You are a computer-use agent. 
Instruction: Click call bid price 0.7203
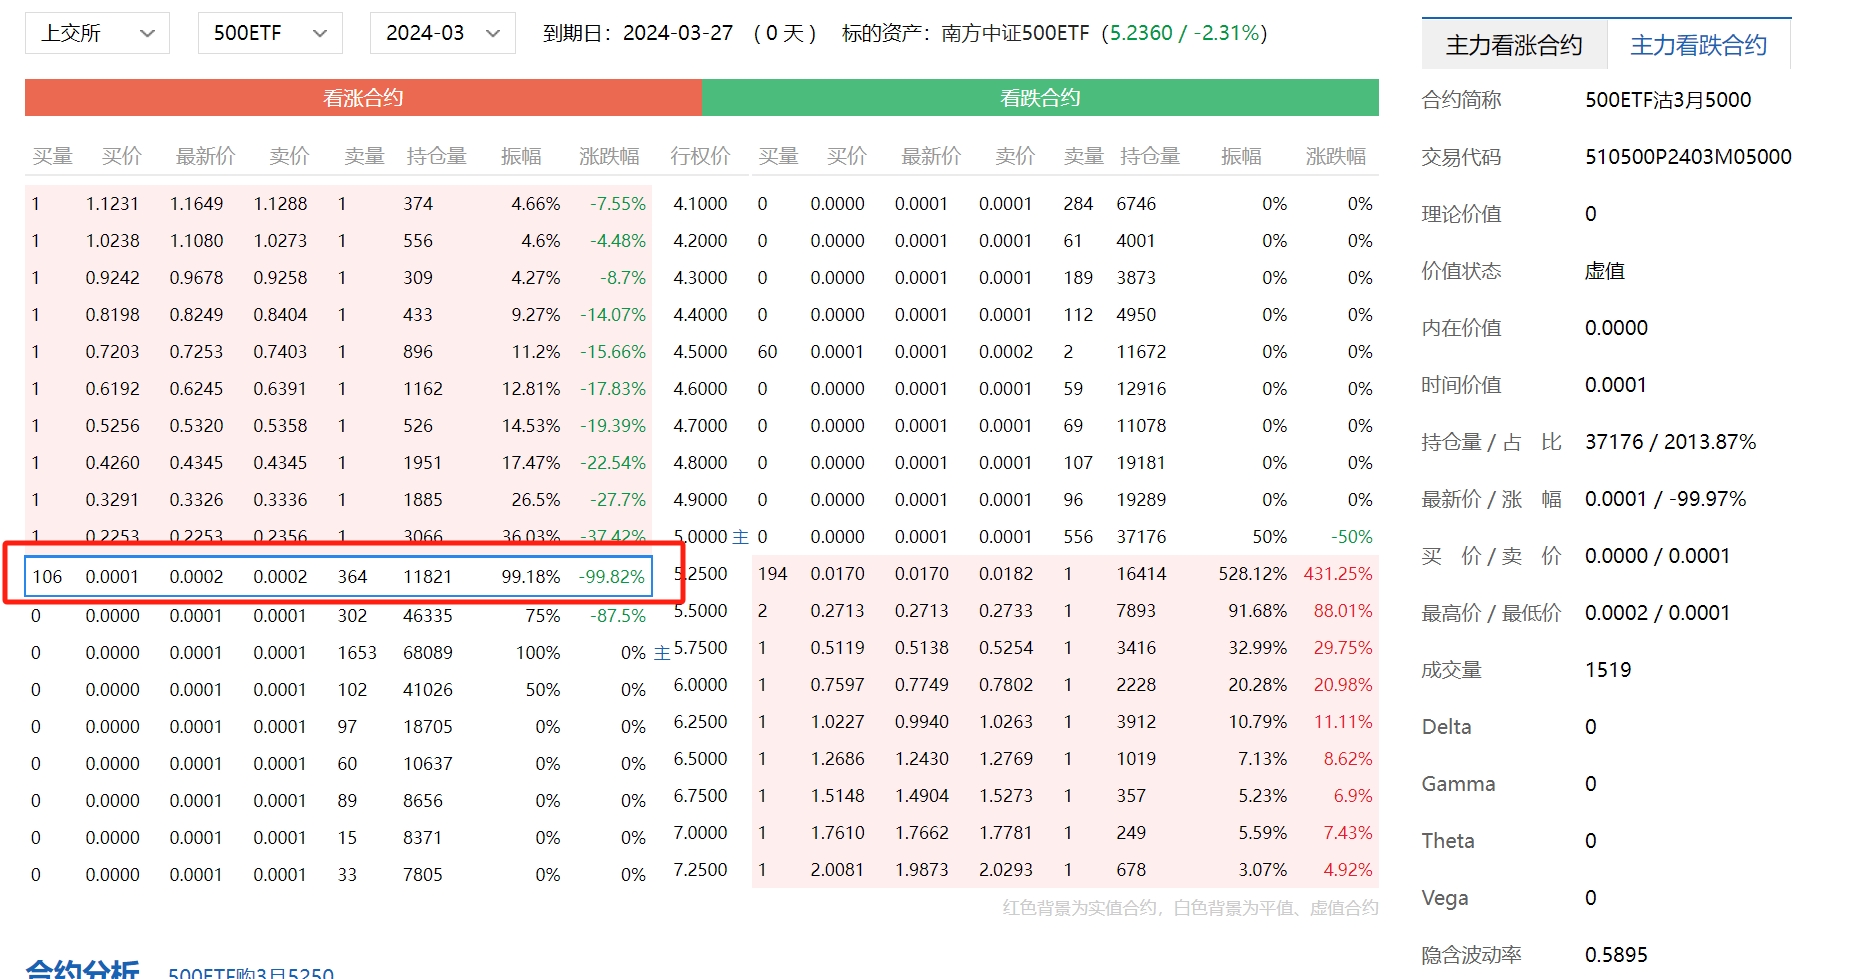point(112,352)
